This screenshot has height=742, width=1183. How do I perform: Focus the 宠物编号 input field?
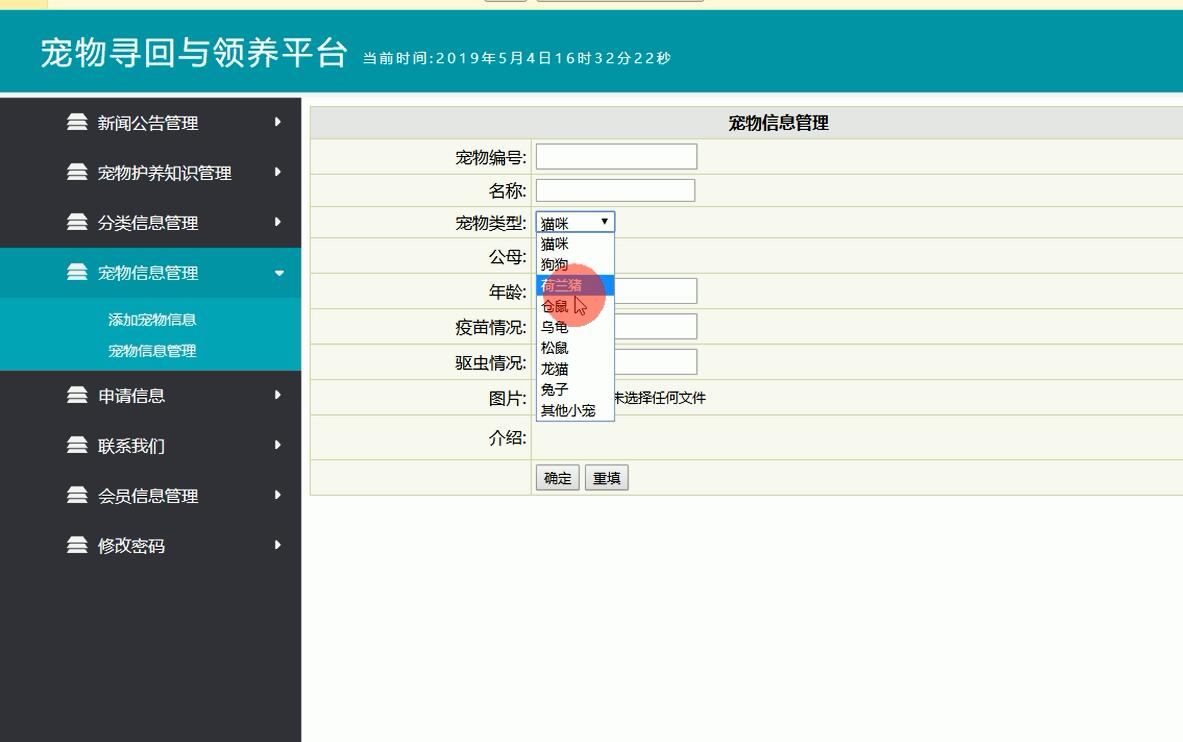[616, 157]
